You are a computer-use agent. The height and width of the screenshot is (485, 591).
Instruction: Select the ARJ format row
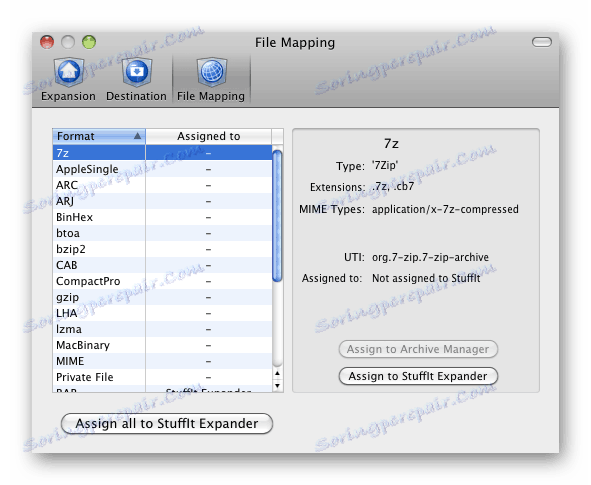pos(162,201)
